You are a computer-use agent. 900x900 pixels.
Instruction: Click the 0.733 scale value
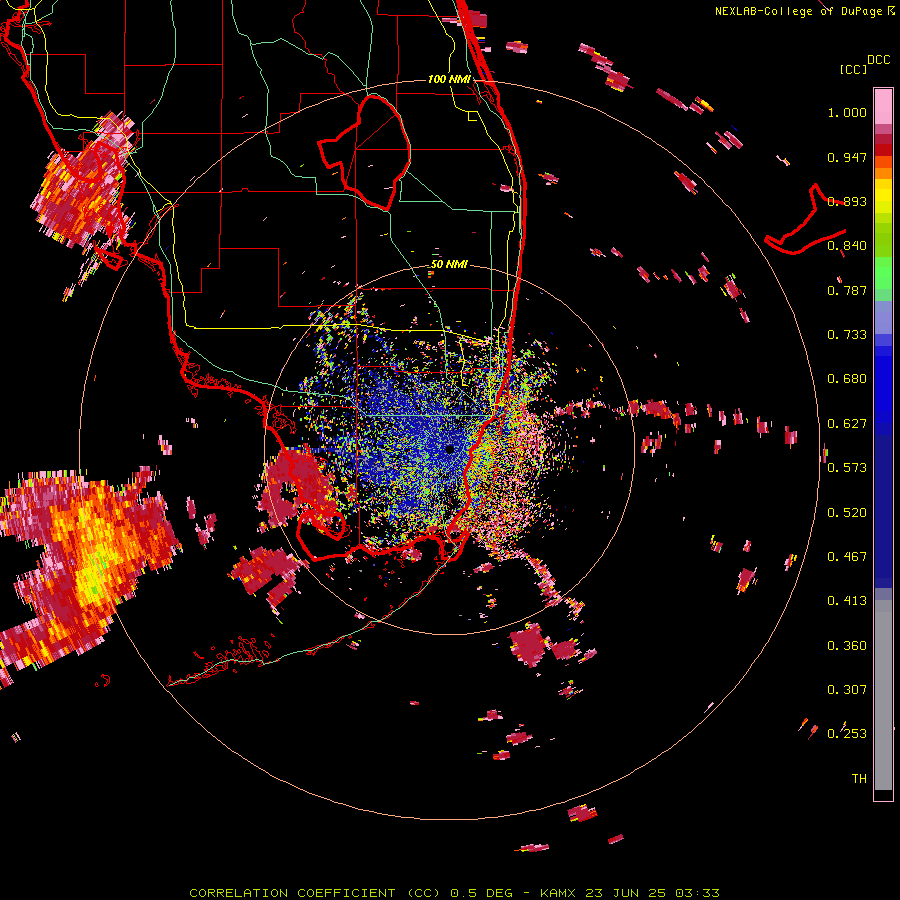click(847, 335)
